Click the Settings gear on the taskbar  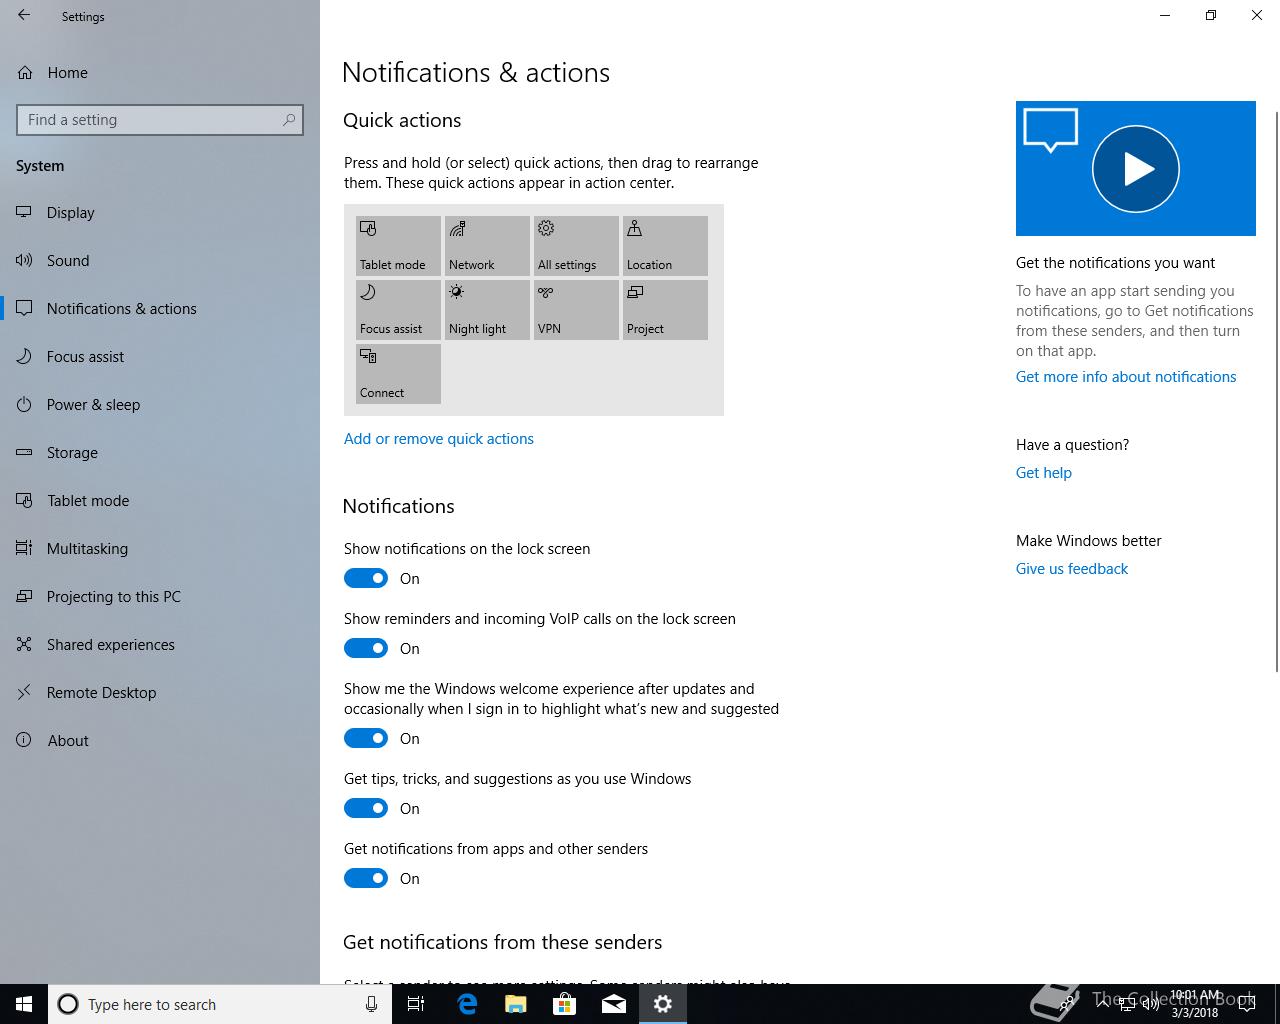click(663, 1004)
